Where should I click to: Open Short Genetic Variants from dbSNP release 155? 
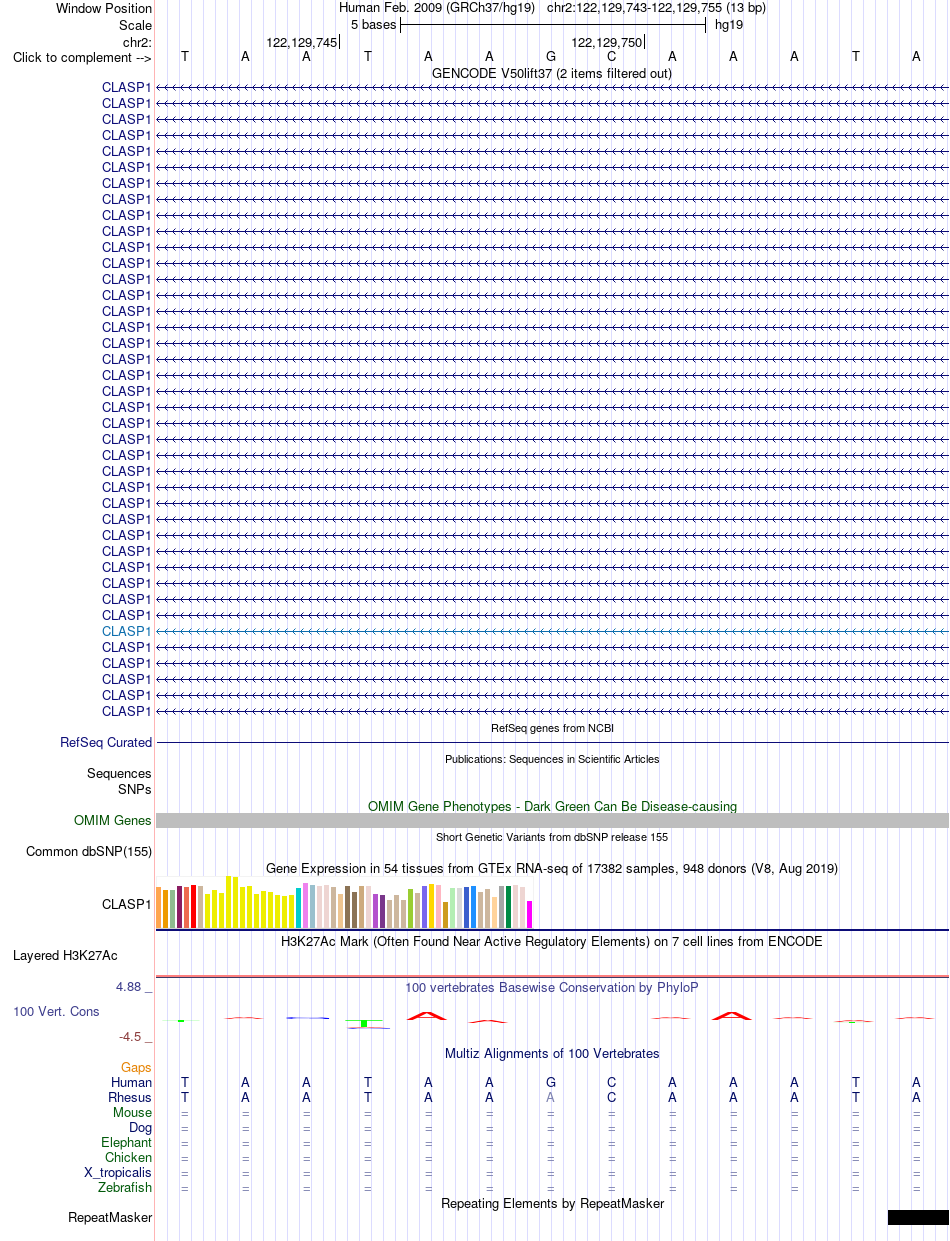pyautogui.click(x=552, y=837)
